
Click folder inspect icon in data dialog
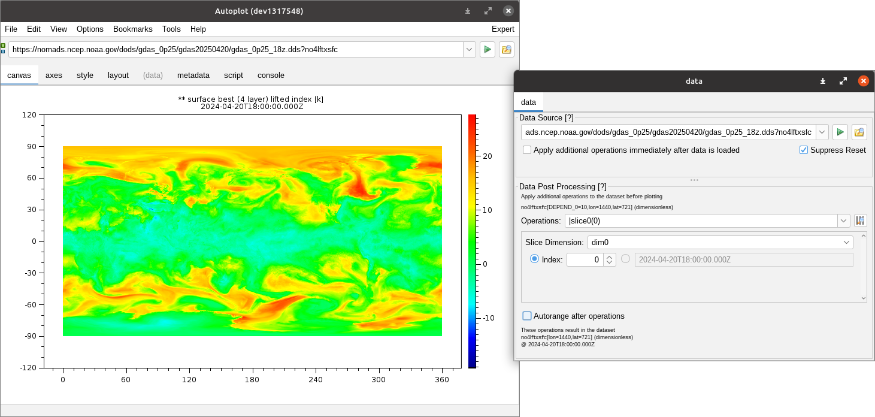click(858, 132)
